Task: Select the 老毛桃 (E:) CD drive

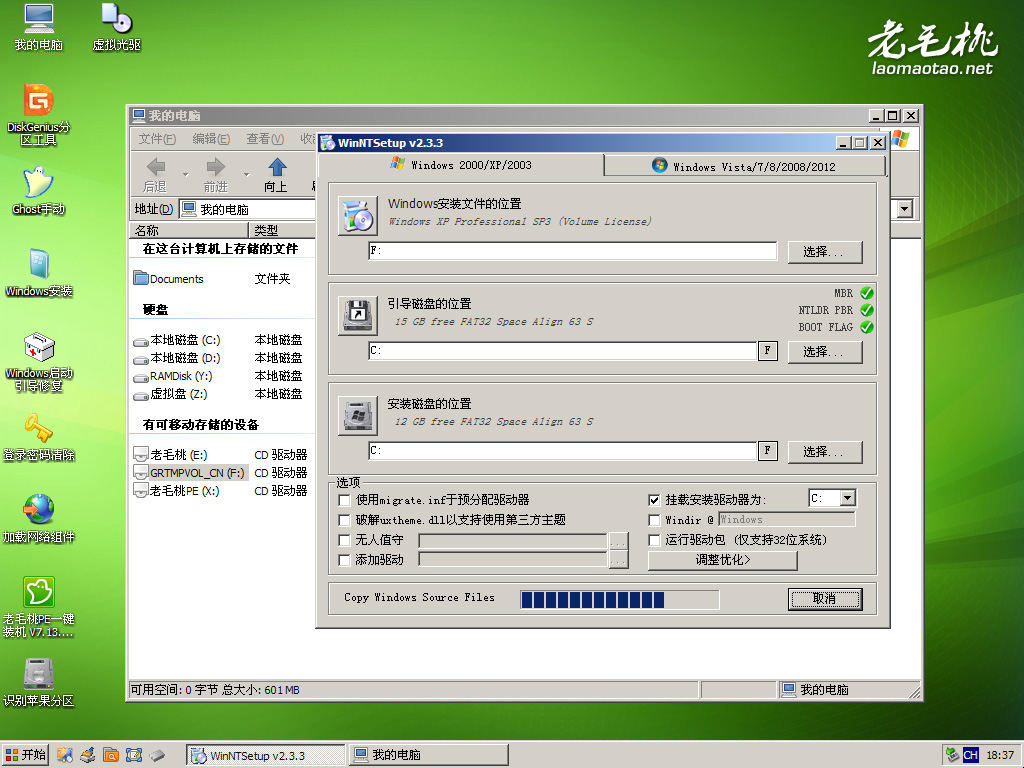Action: tap(170, 455)
